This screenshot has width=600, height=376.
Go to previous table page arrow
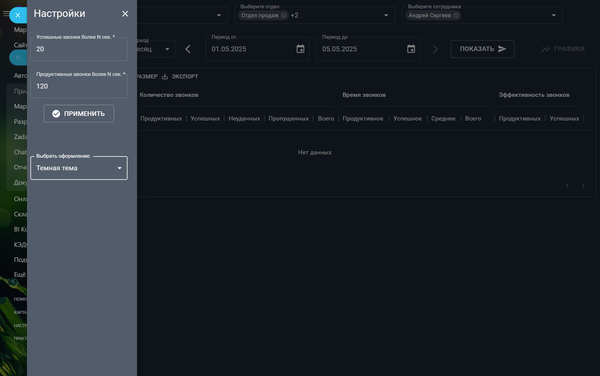[x=567, y=186]
